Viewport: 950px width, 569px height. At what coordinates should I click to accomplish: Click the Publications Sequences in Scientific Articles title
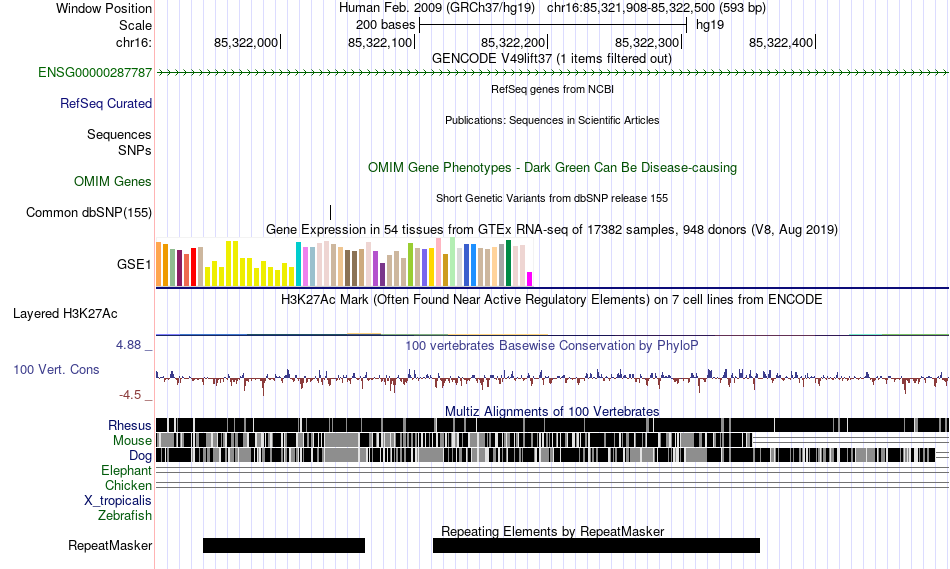[551, 120]
